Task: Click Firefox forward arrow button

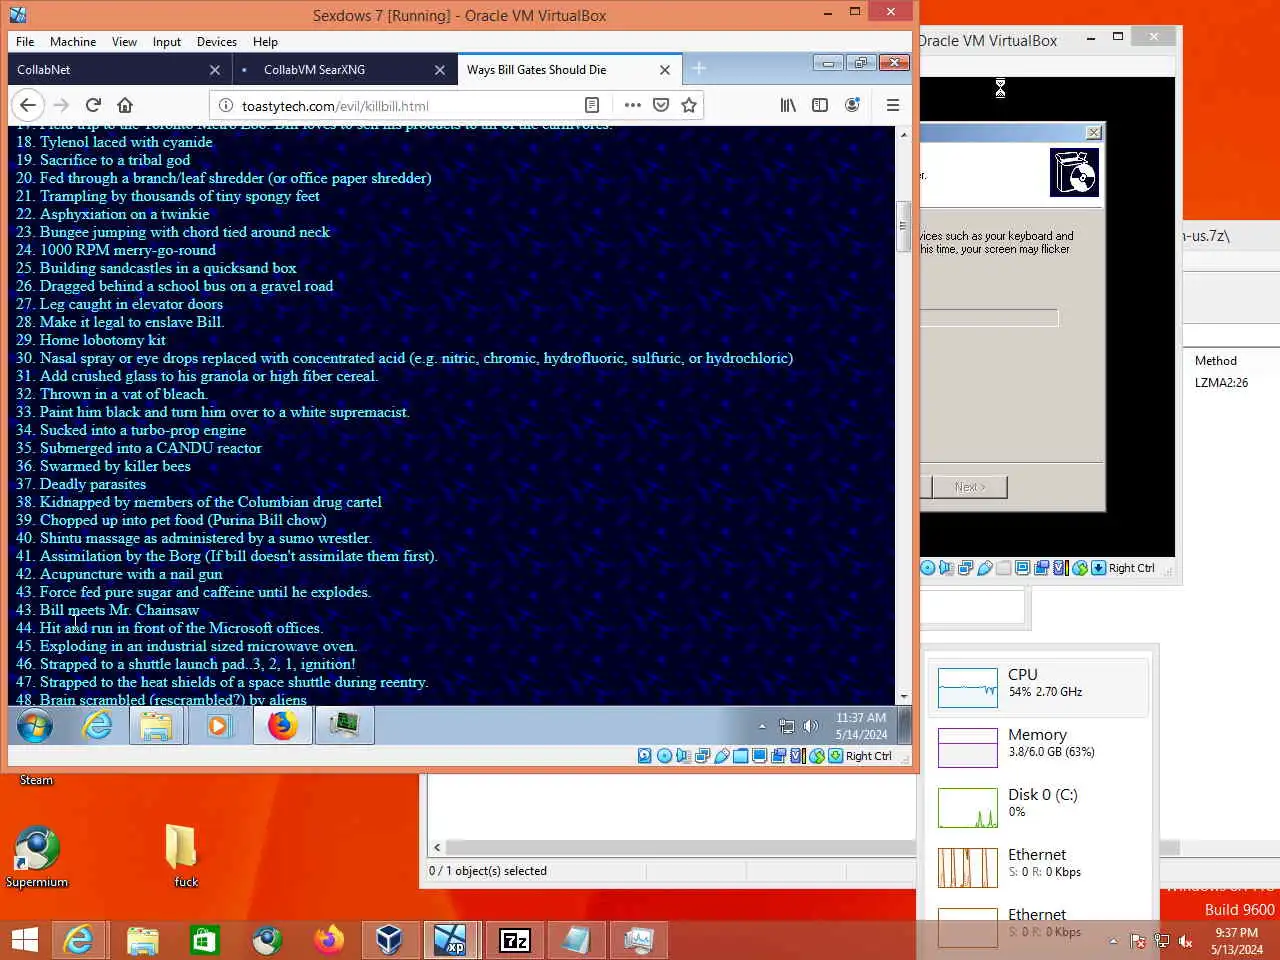Action: click(61, 105)
